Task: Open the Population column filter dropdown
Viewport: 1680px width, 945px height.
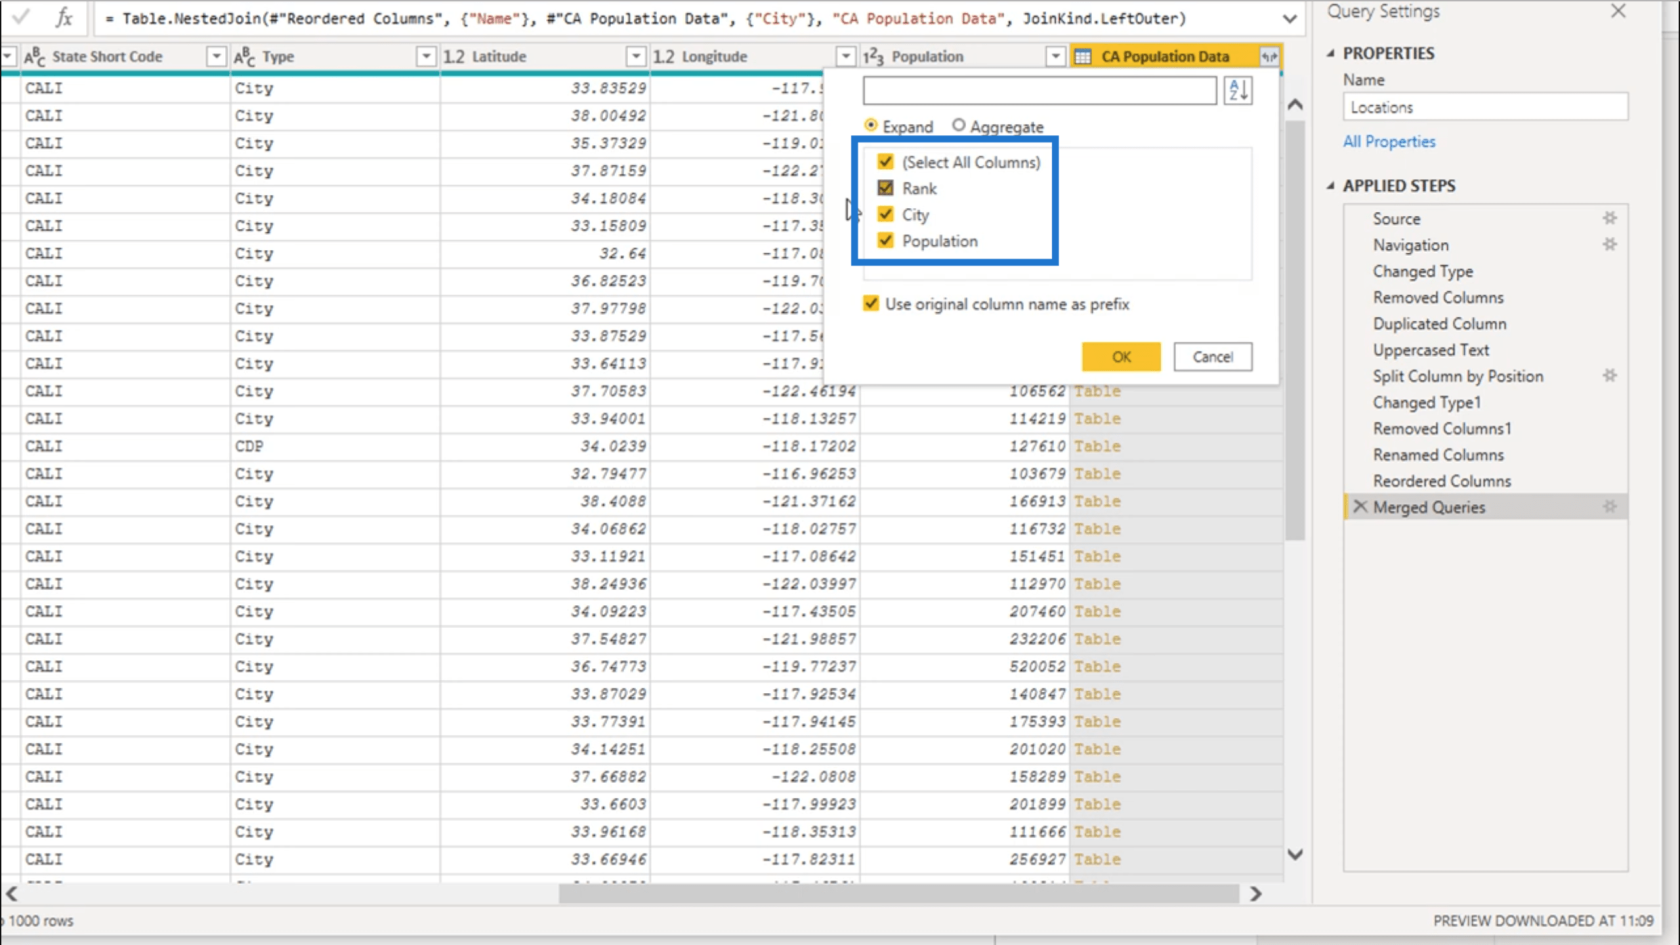Action: [x=1056, y=57]
